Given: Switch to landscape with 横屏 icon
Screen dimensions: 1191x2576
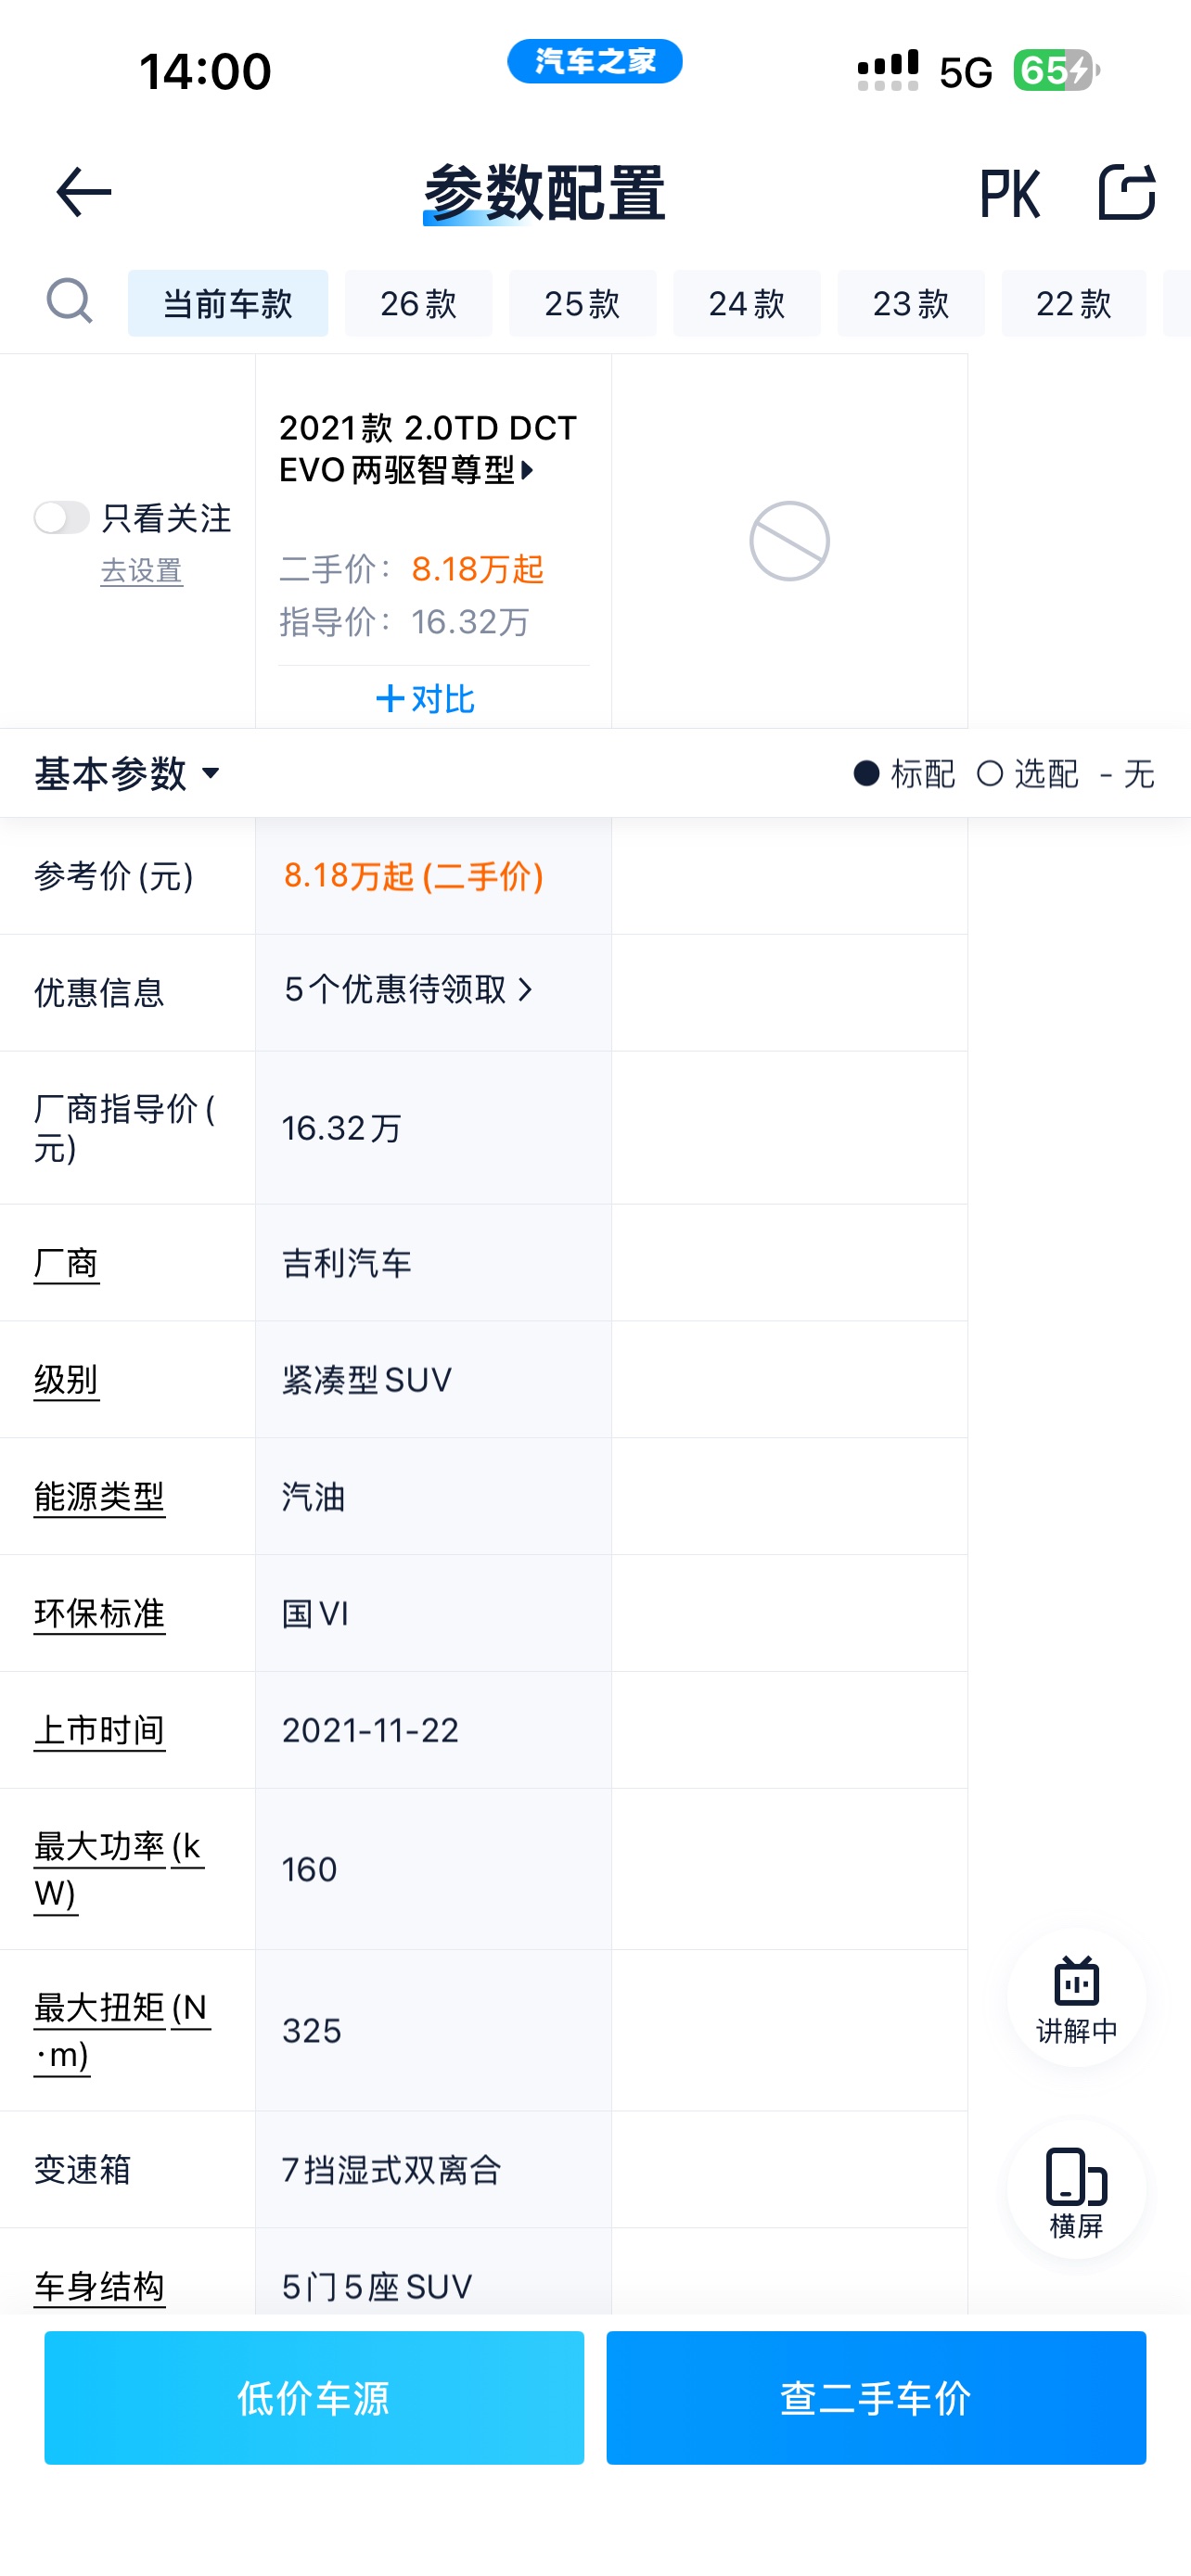Looking at the screenshot, I should pyautogui.click(x=1076, y=2190).
